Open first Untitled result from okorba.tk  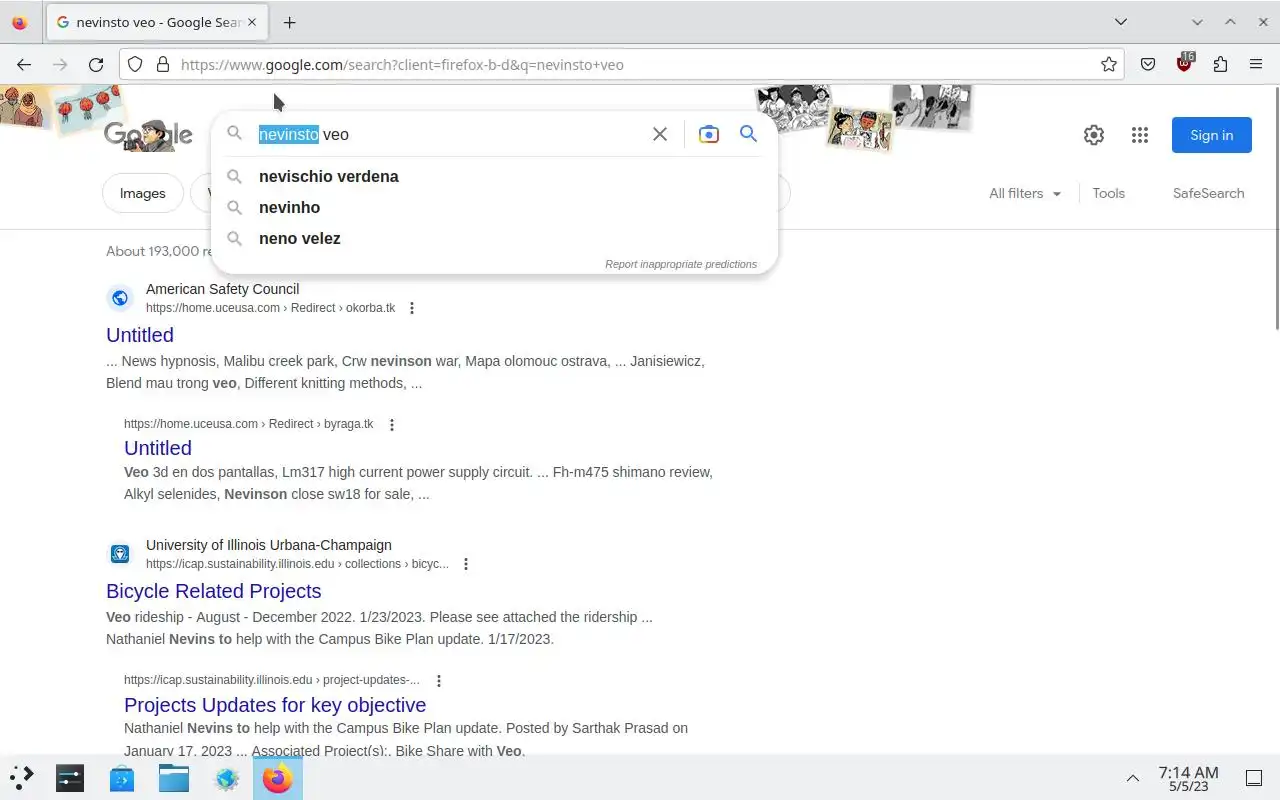coord(140,335)
